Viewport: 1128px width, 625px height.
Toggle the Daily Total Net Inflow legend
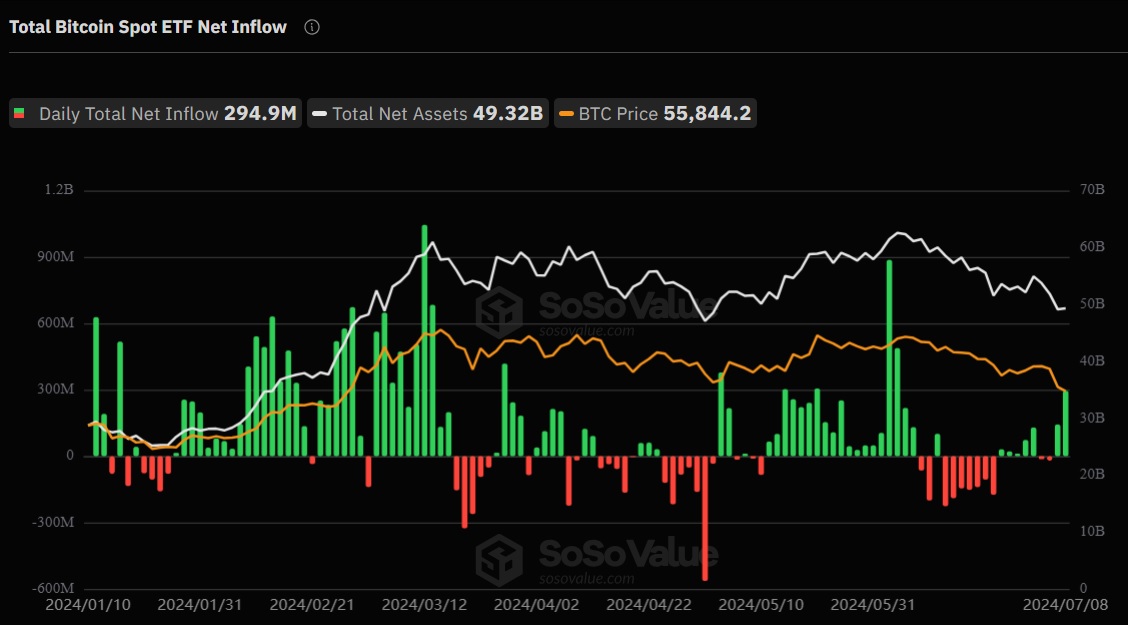click(155, 114)
